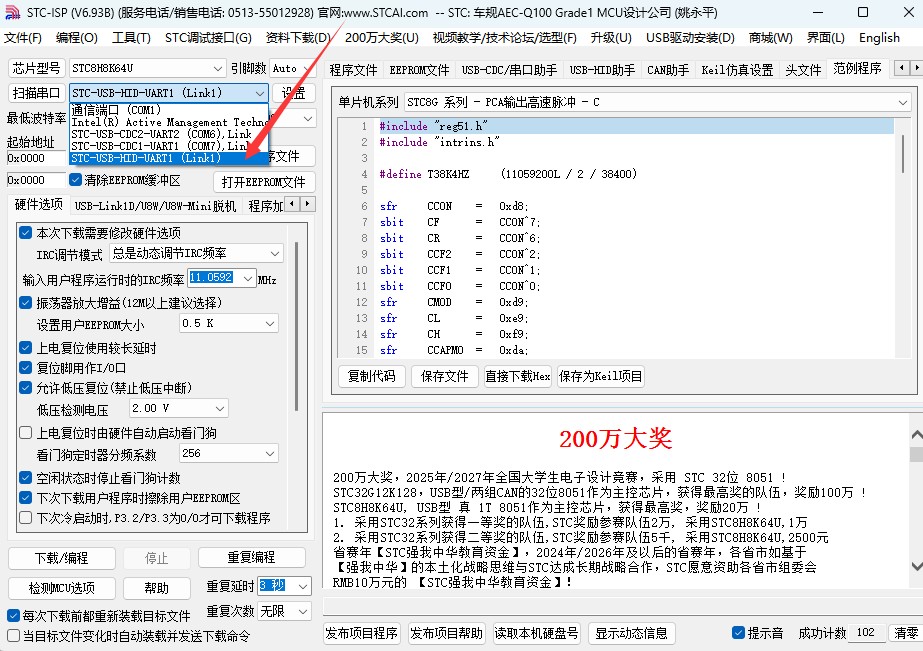Enable 下次冷启动时 P3.2/P3.3 checkbox
Image resolution: width=923 pixels, height=651 pixels.
pyautogui.click(x=25, y=518)
